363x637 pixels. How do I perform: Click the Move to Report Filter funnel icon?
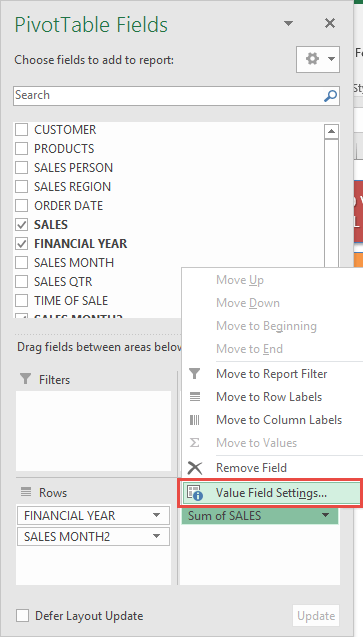point(195,374)
